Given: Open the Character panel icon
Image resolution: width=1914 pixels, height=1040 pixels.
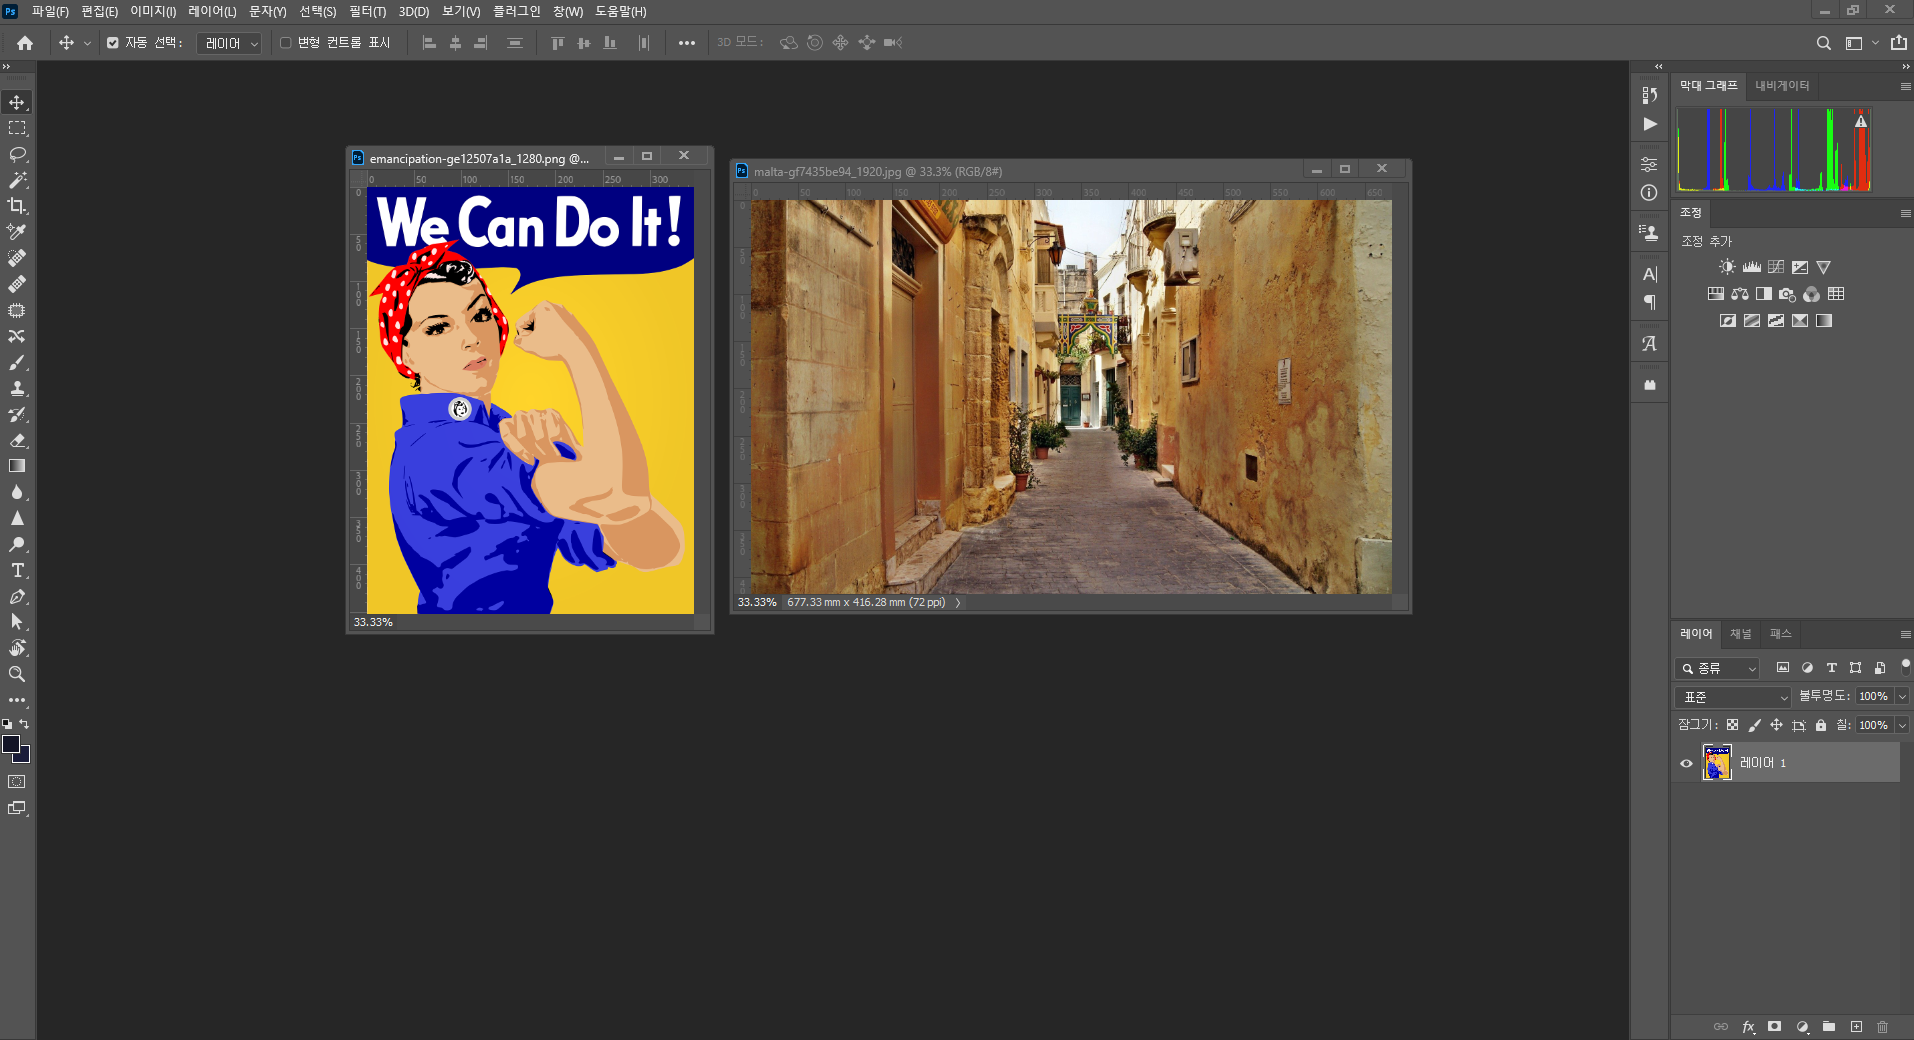Looking at the screenshot, I should pos(1650,274).
